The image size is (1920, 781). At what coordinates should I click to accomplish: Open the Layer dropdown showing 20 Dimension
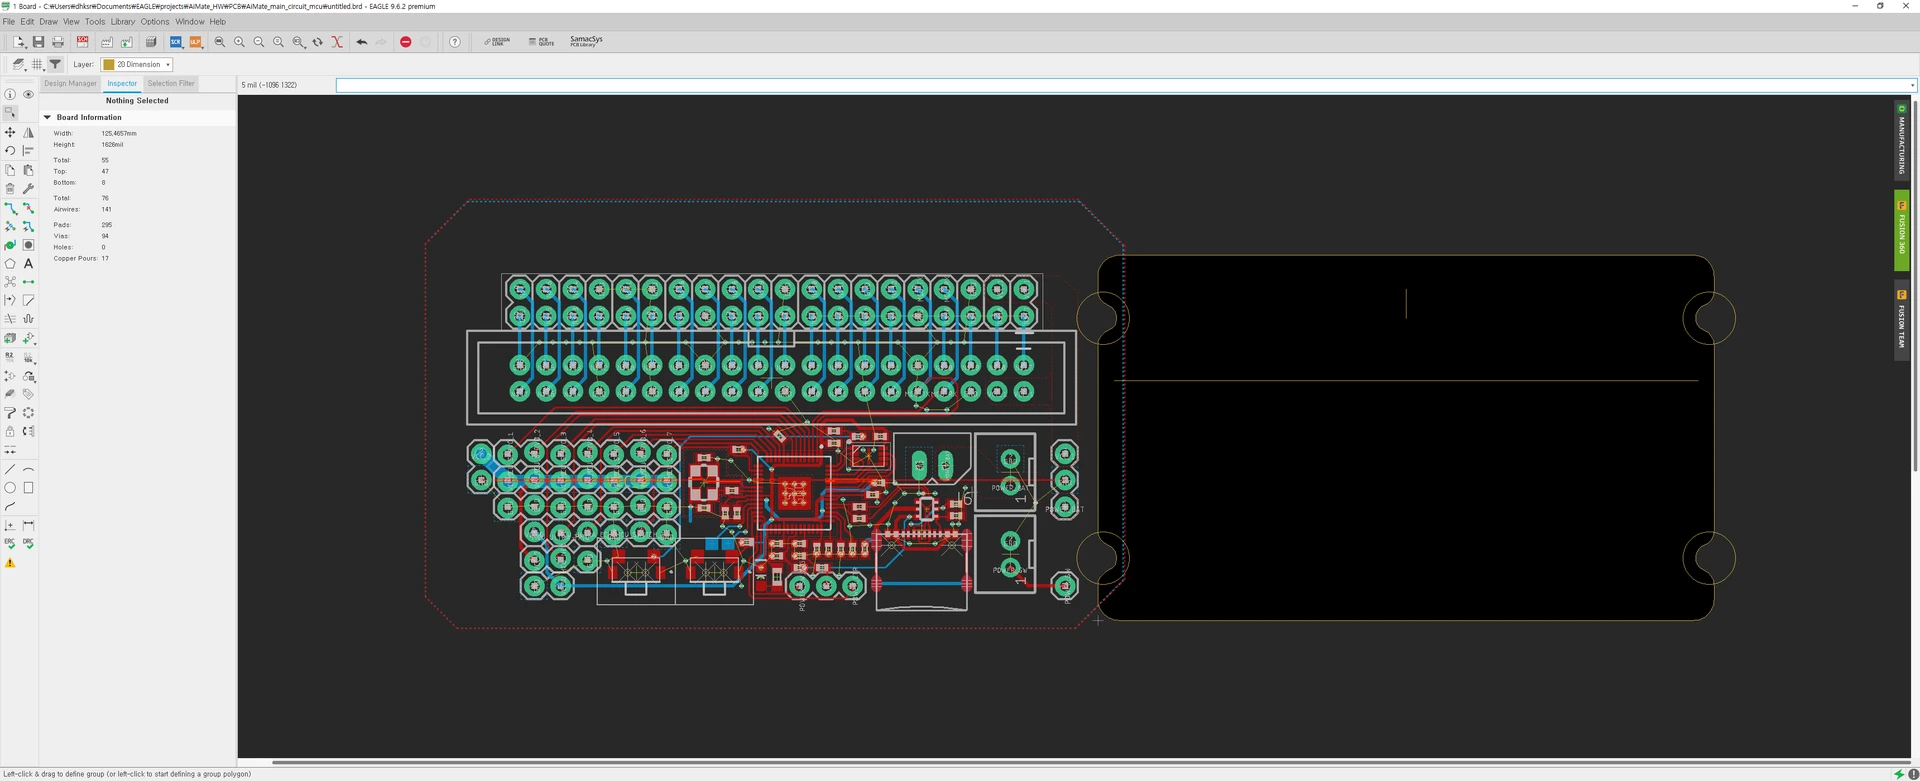[138, 64]
